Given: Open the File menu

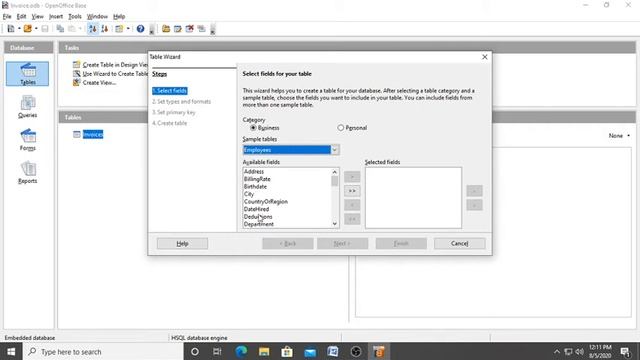Looking at the screenshot, I should (7, 16).
